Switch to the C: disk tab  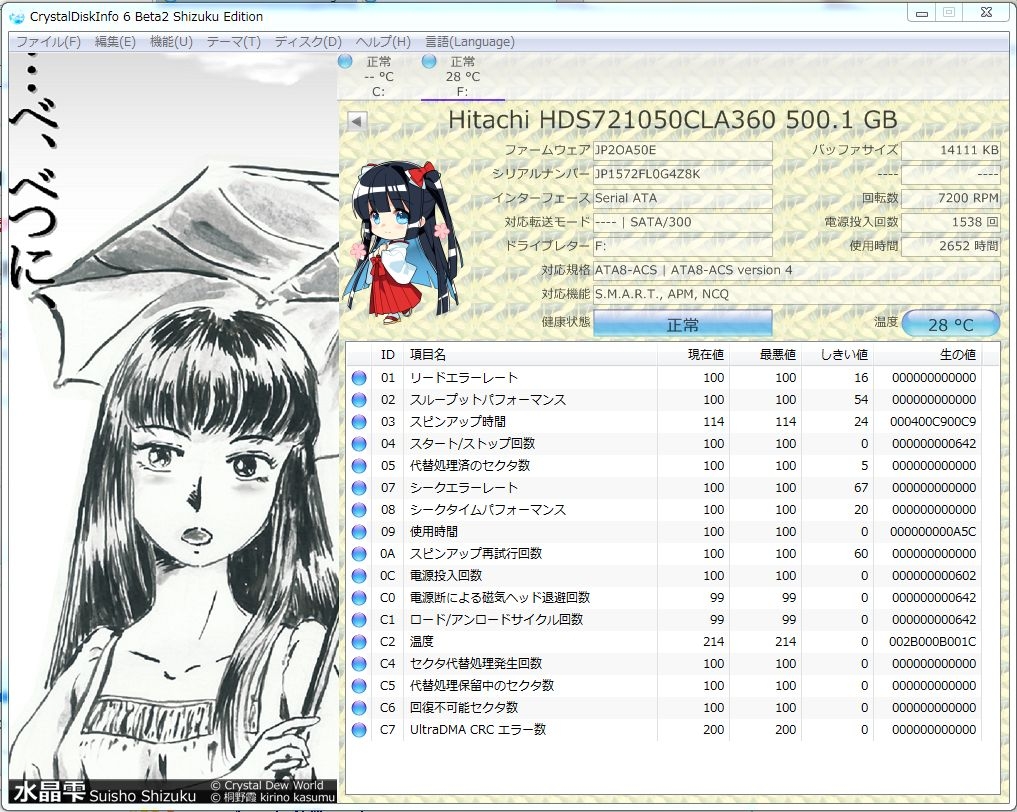point(378,77)
